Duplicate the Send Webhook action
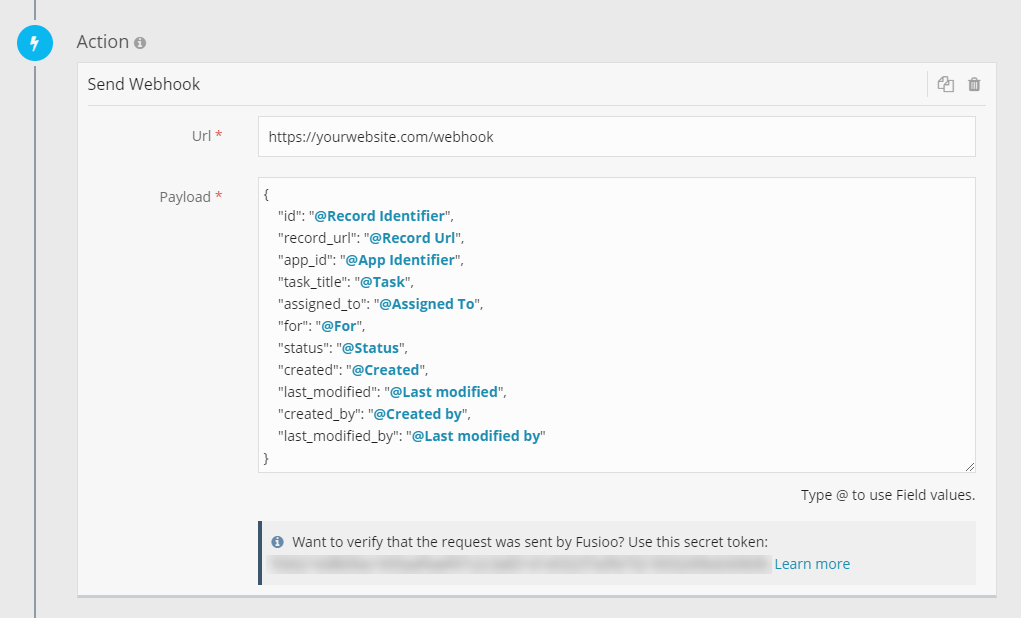The height and width of the screenshot is (618, 1021). (x=945, y=84)
